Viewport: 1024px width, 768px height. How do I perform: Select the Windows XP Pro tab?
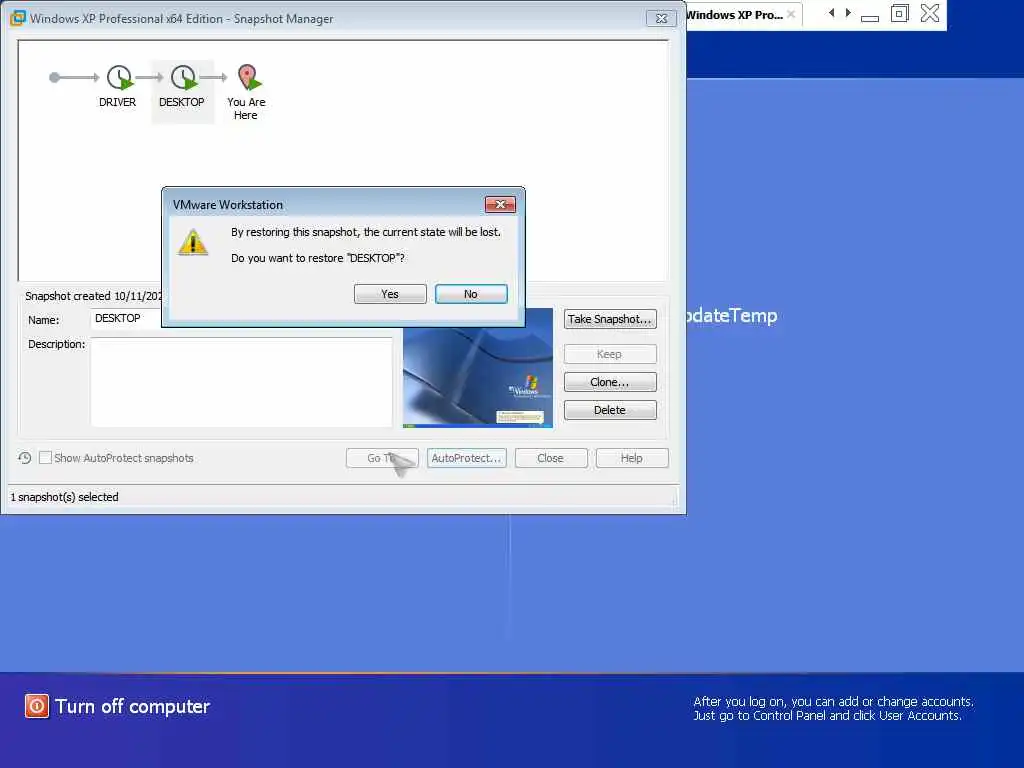[734, 15]
